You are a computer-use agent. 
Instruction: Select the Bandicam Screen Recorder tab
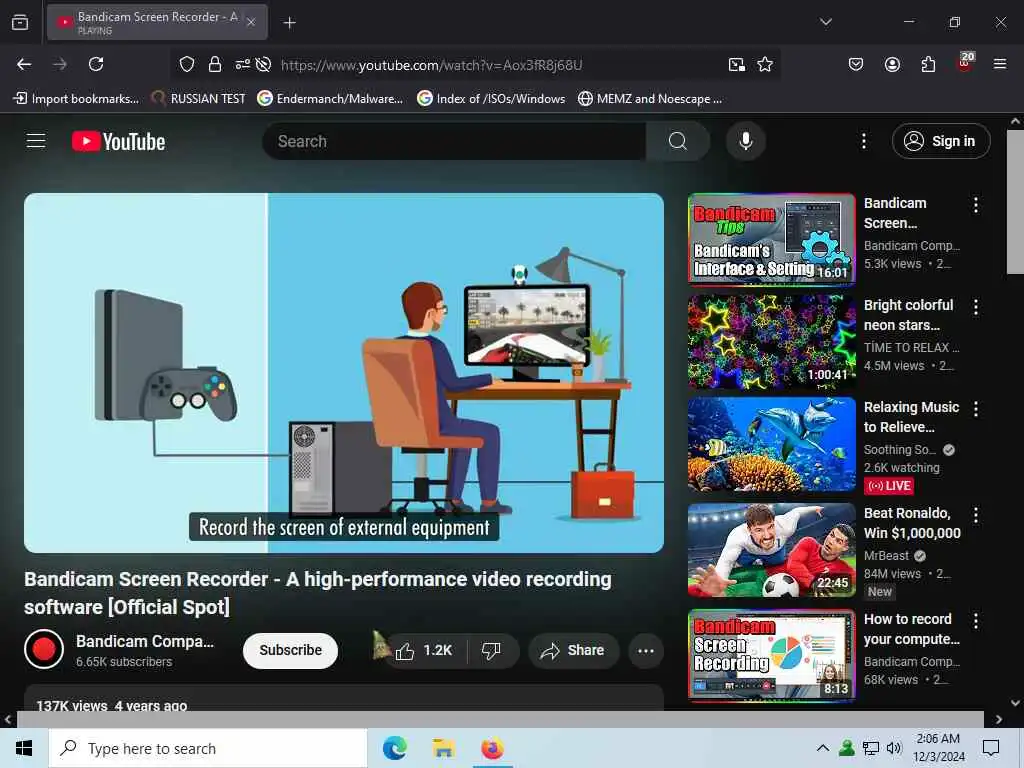pos(157,22)
